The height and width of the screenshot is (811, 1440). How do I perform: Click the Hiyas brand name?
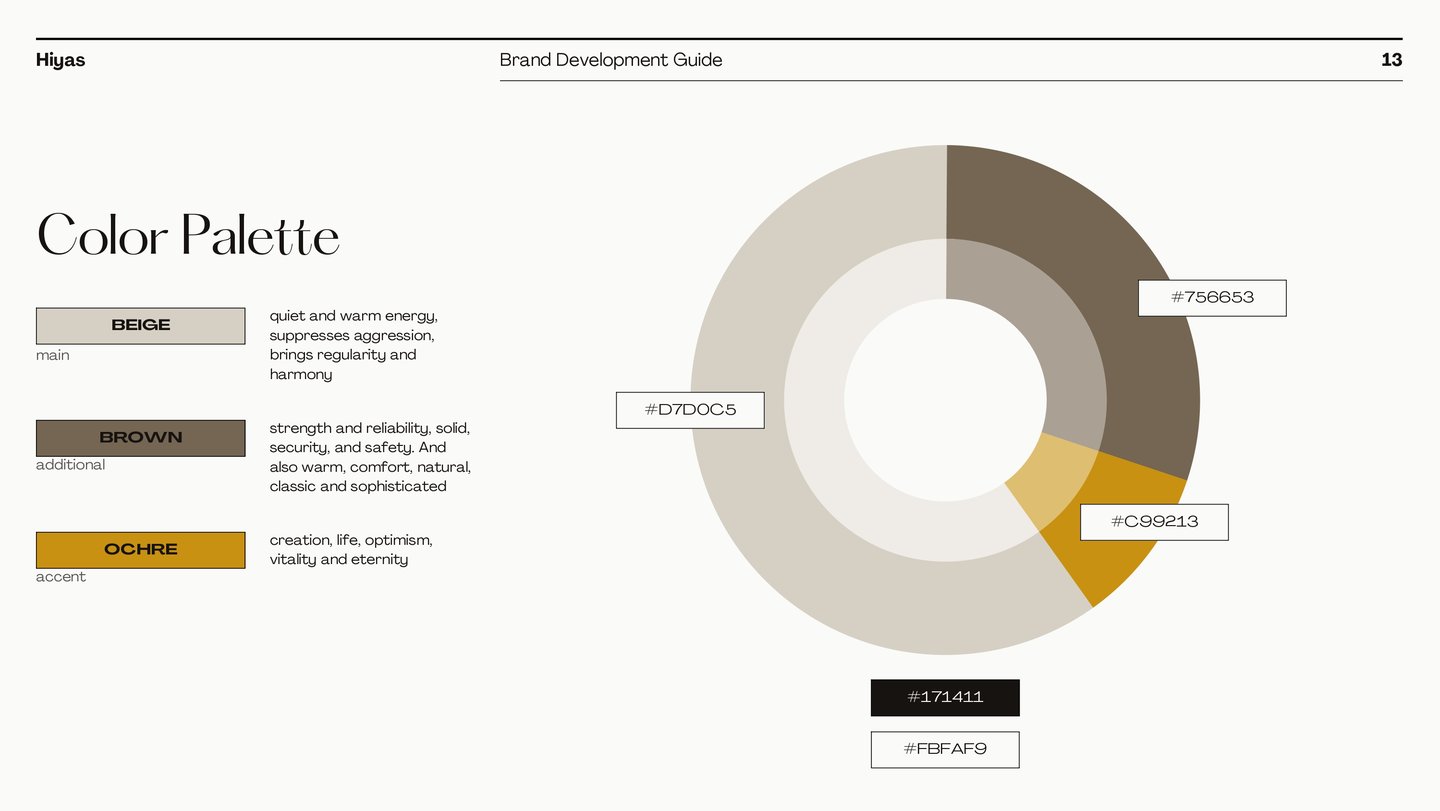click(60, 60)
